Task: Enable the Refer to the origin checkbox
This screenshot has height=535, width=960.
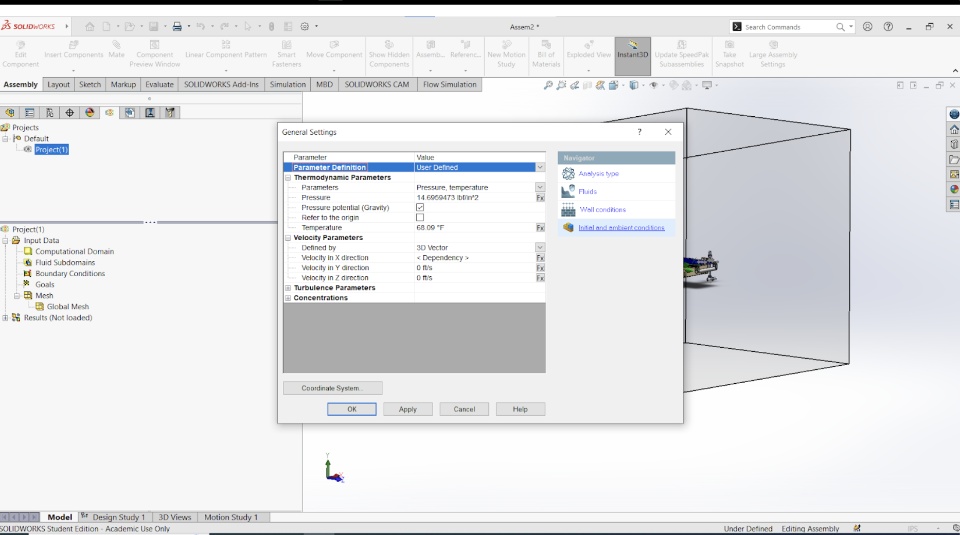Action: coord(420,217)
